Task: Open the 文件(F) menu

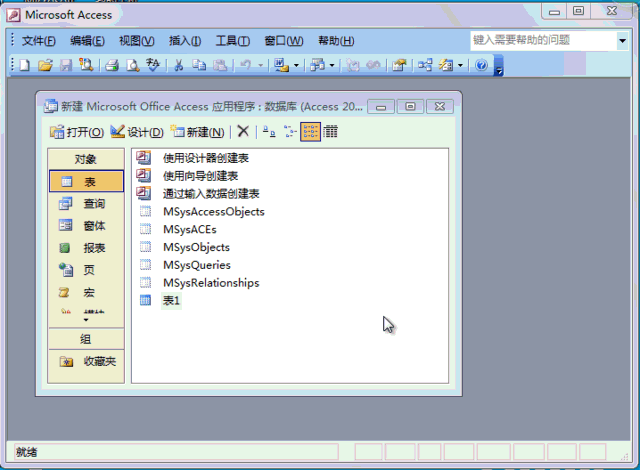Action: [x=39, y=41]
